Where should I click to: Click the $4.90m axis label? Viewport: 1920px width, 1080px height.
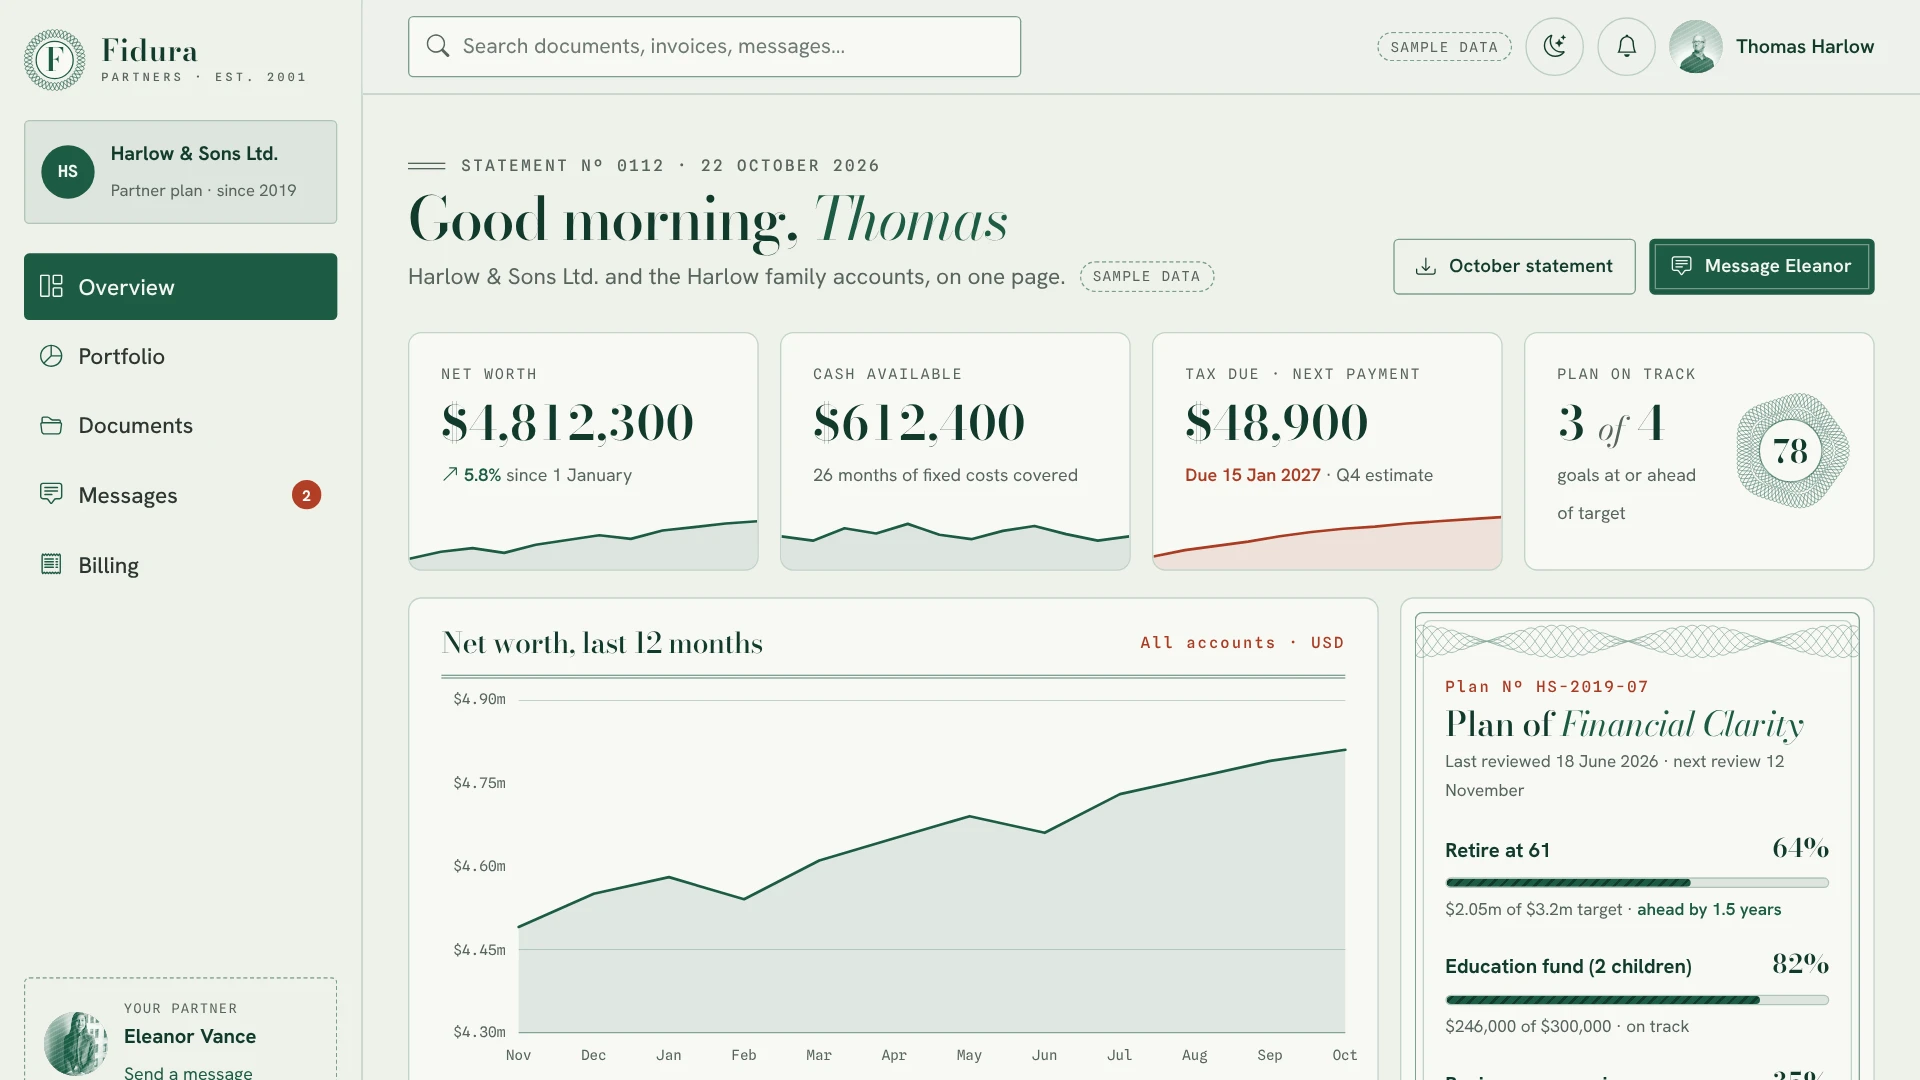[x=479, y=699]
